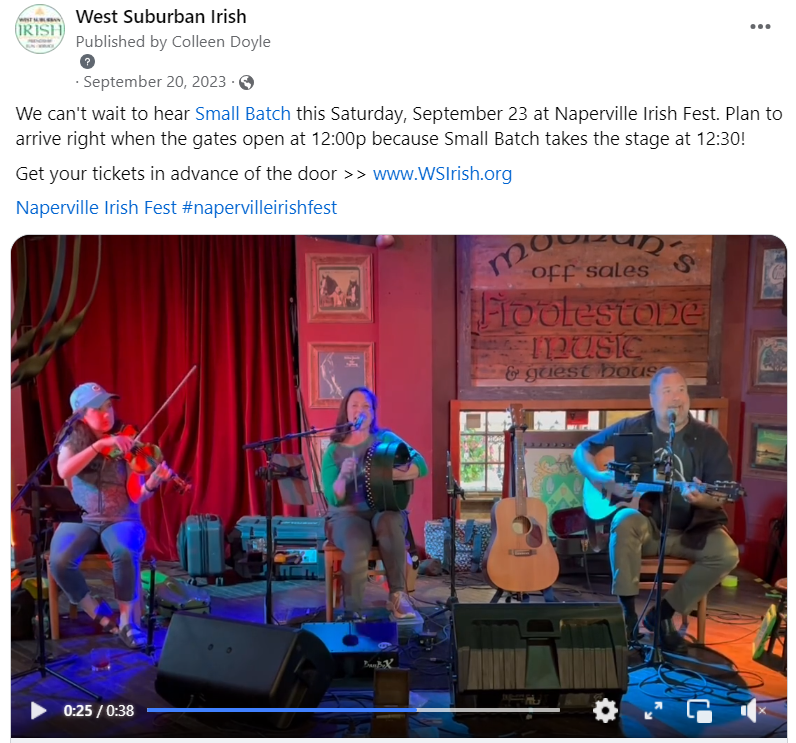Unmute the video audio

(752, 711)
